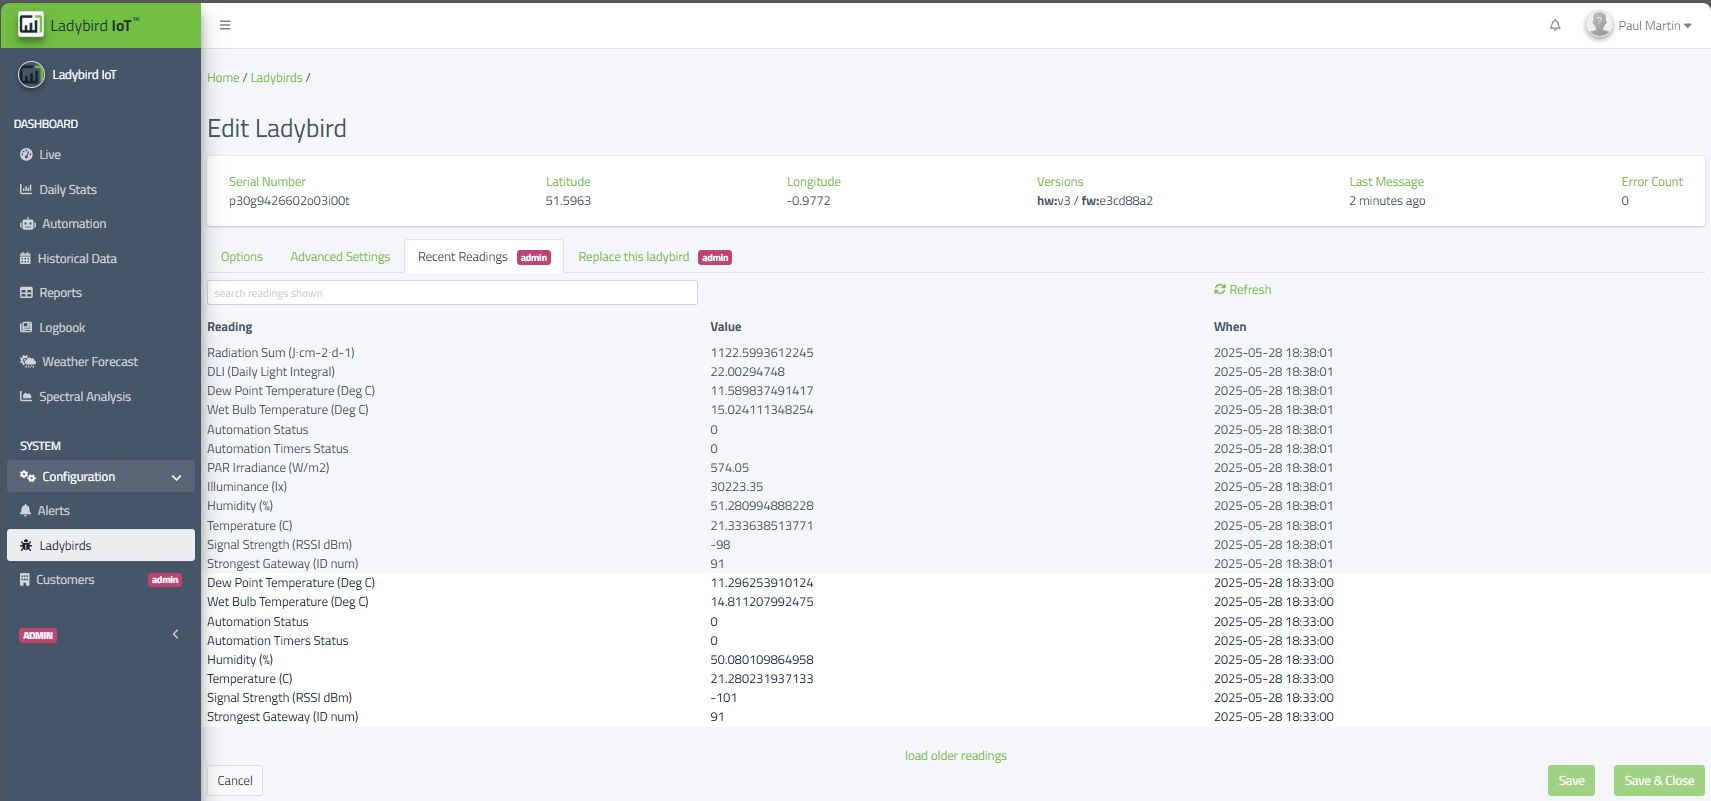The height and width of the screenshot is (801, 1711).
Task: Open Historical Data from the sidebar
Action: point(77,259)
